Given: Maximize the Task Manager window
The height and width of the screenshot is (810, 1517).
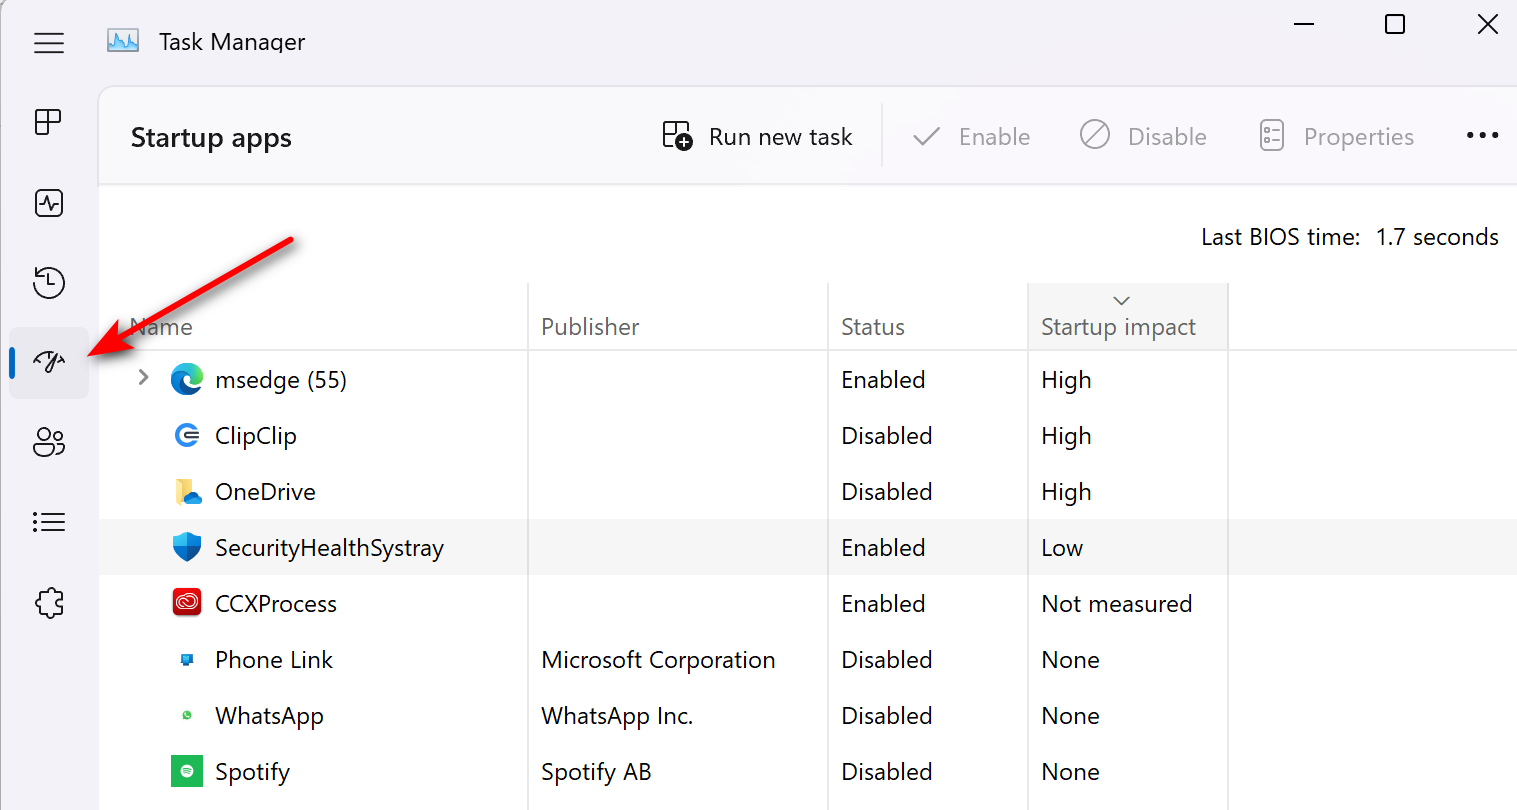Looking at the screenshot, I should [1395, 24].
